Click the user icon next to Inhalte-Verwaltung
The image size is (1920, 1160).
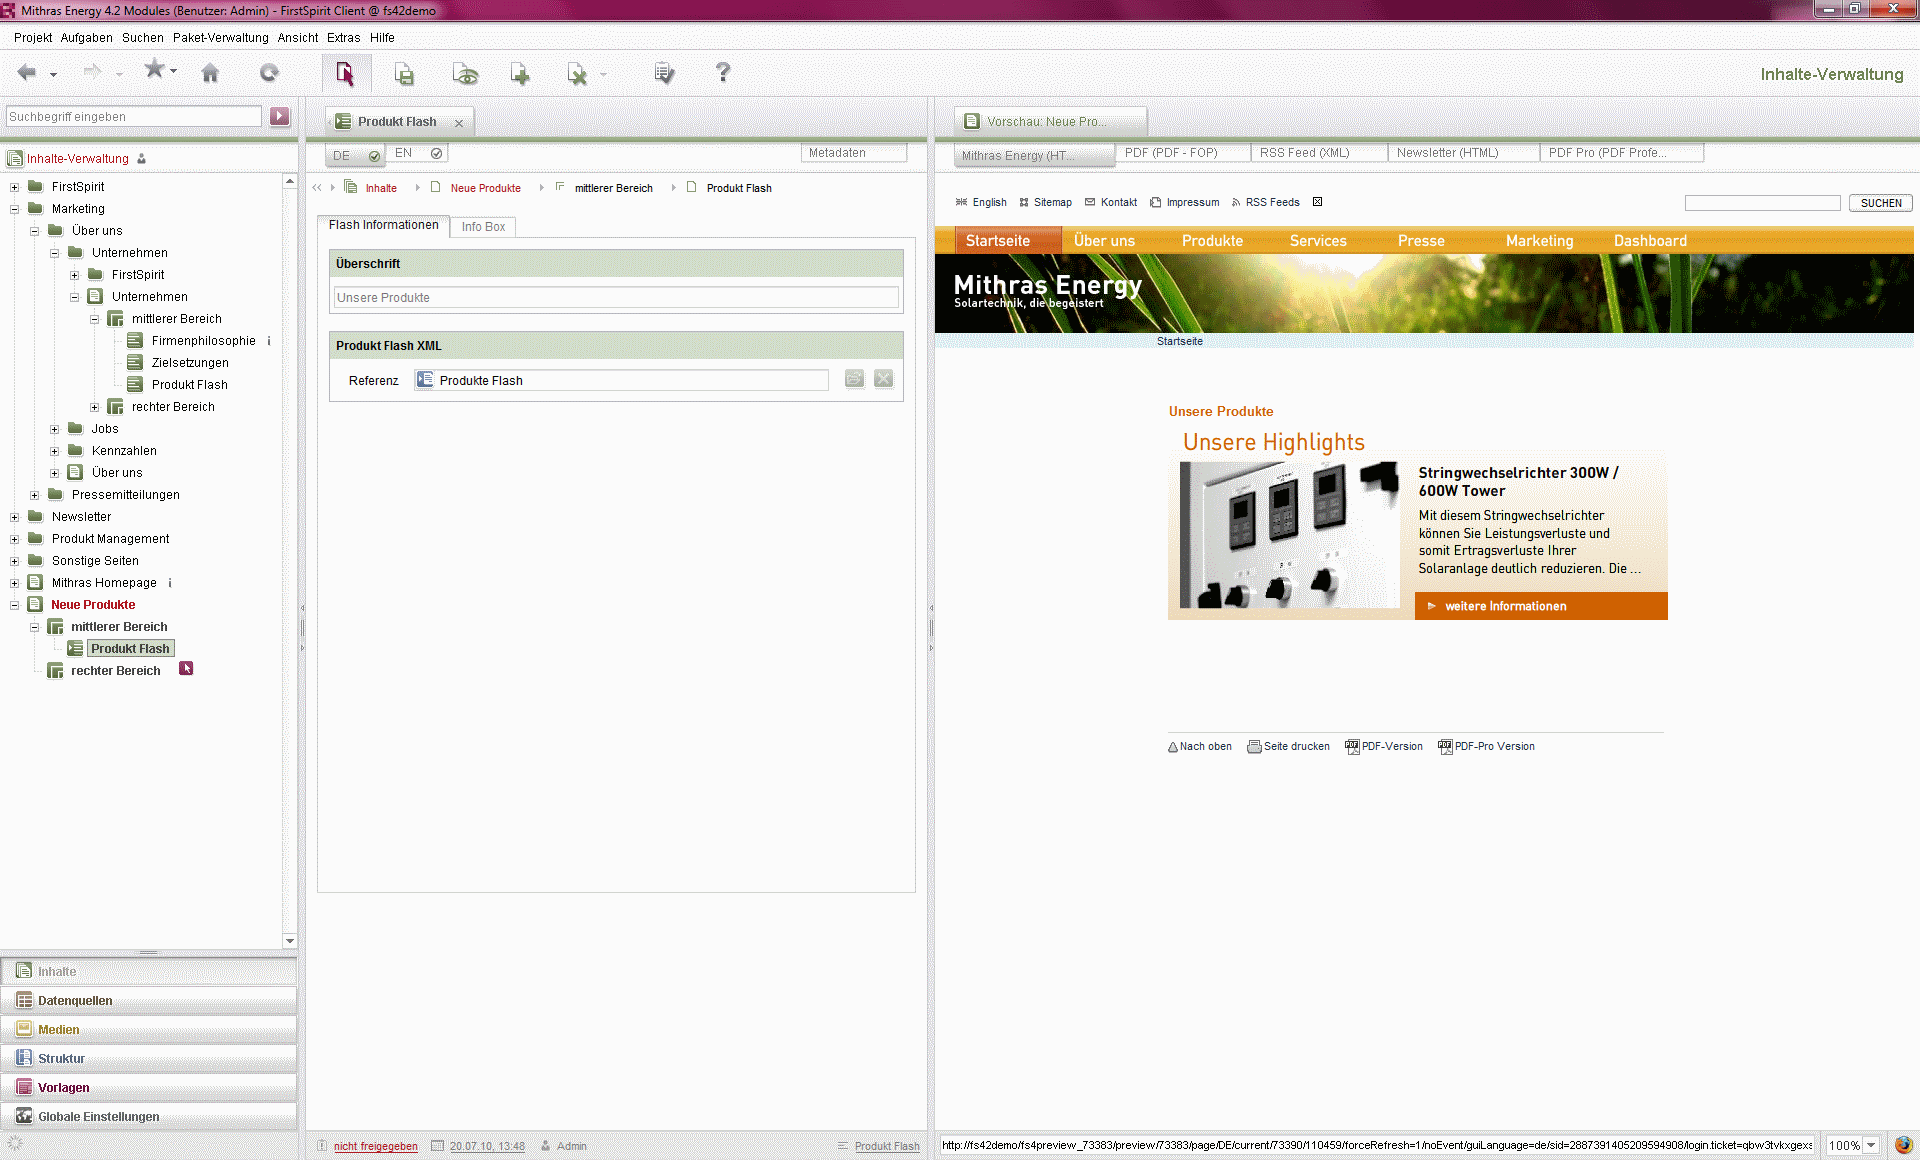coord(142,158)
